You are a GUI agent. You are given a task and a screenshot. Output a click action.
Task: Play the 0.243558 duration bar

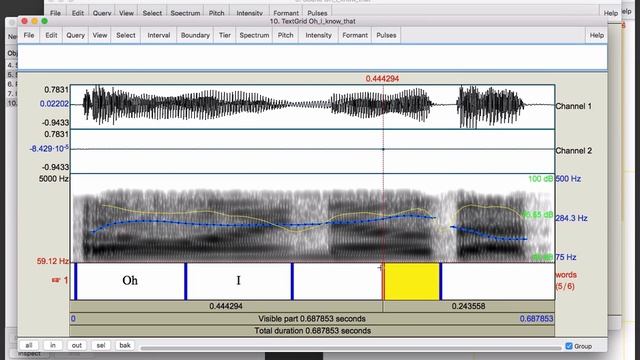[x=469, y=306]
